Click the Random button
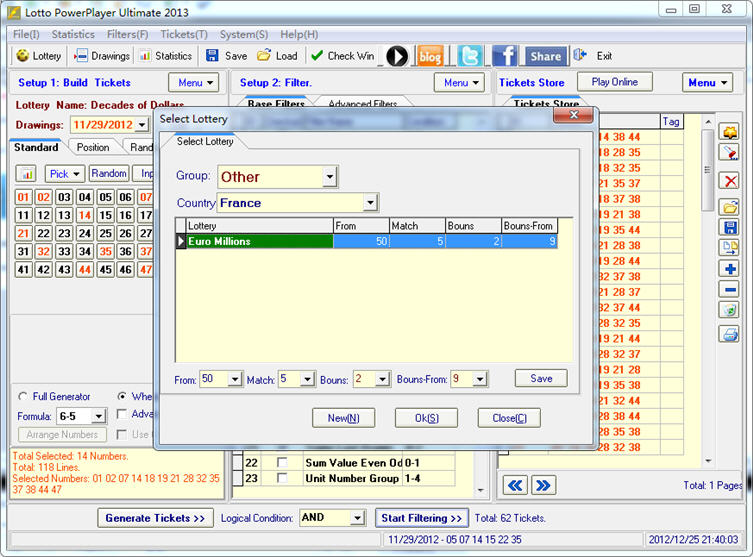Viewport: 753px width, 557px height. tap(109, 173)
